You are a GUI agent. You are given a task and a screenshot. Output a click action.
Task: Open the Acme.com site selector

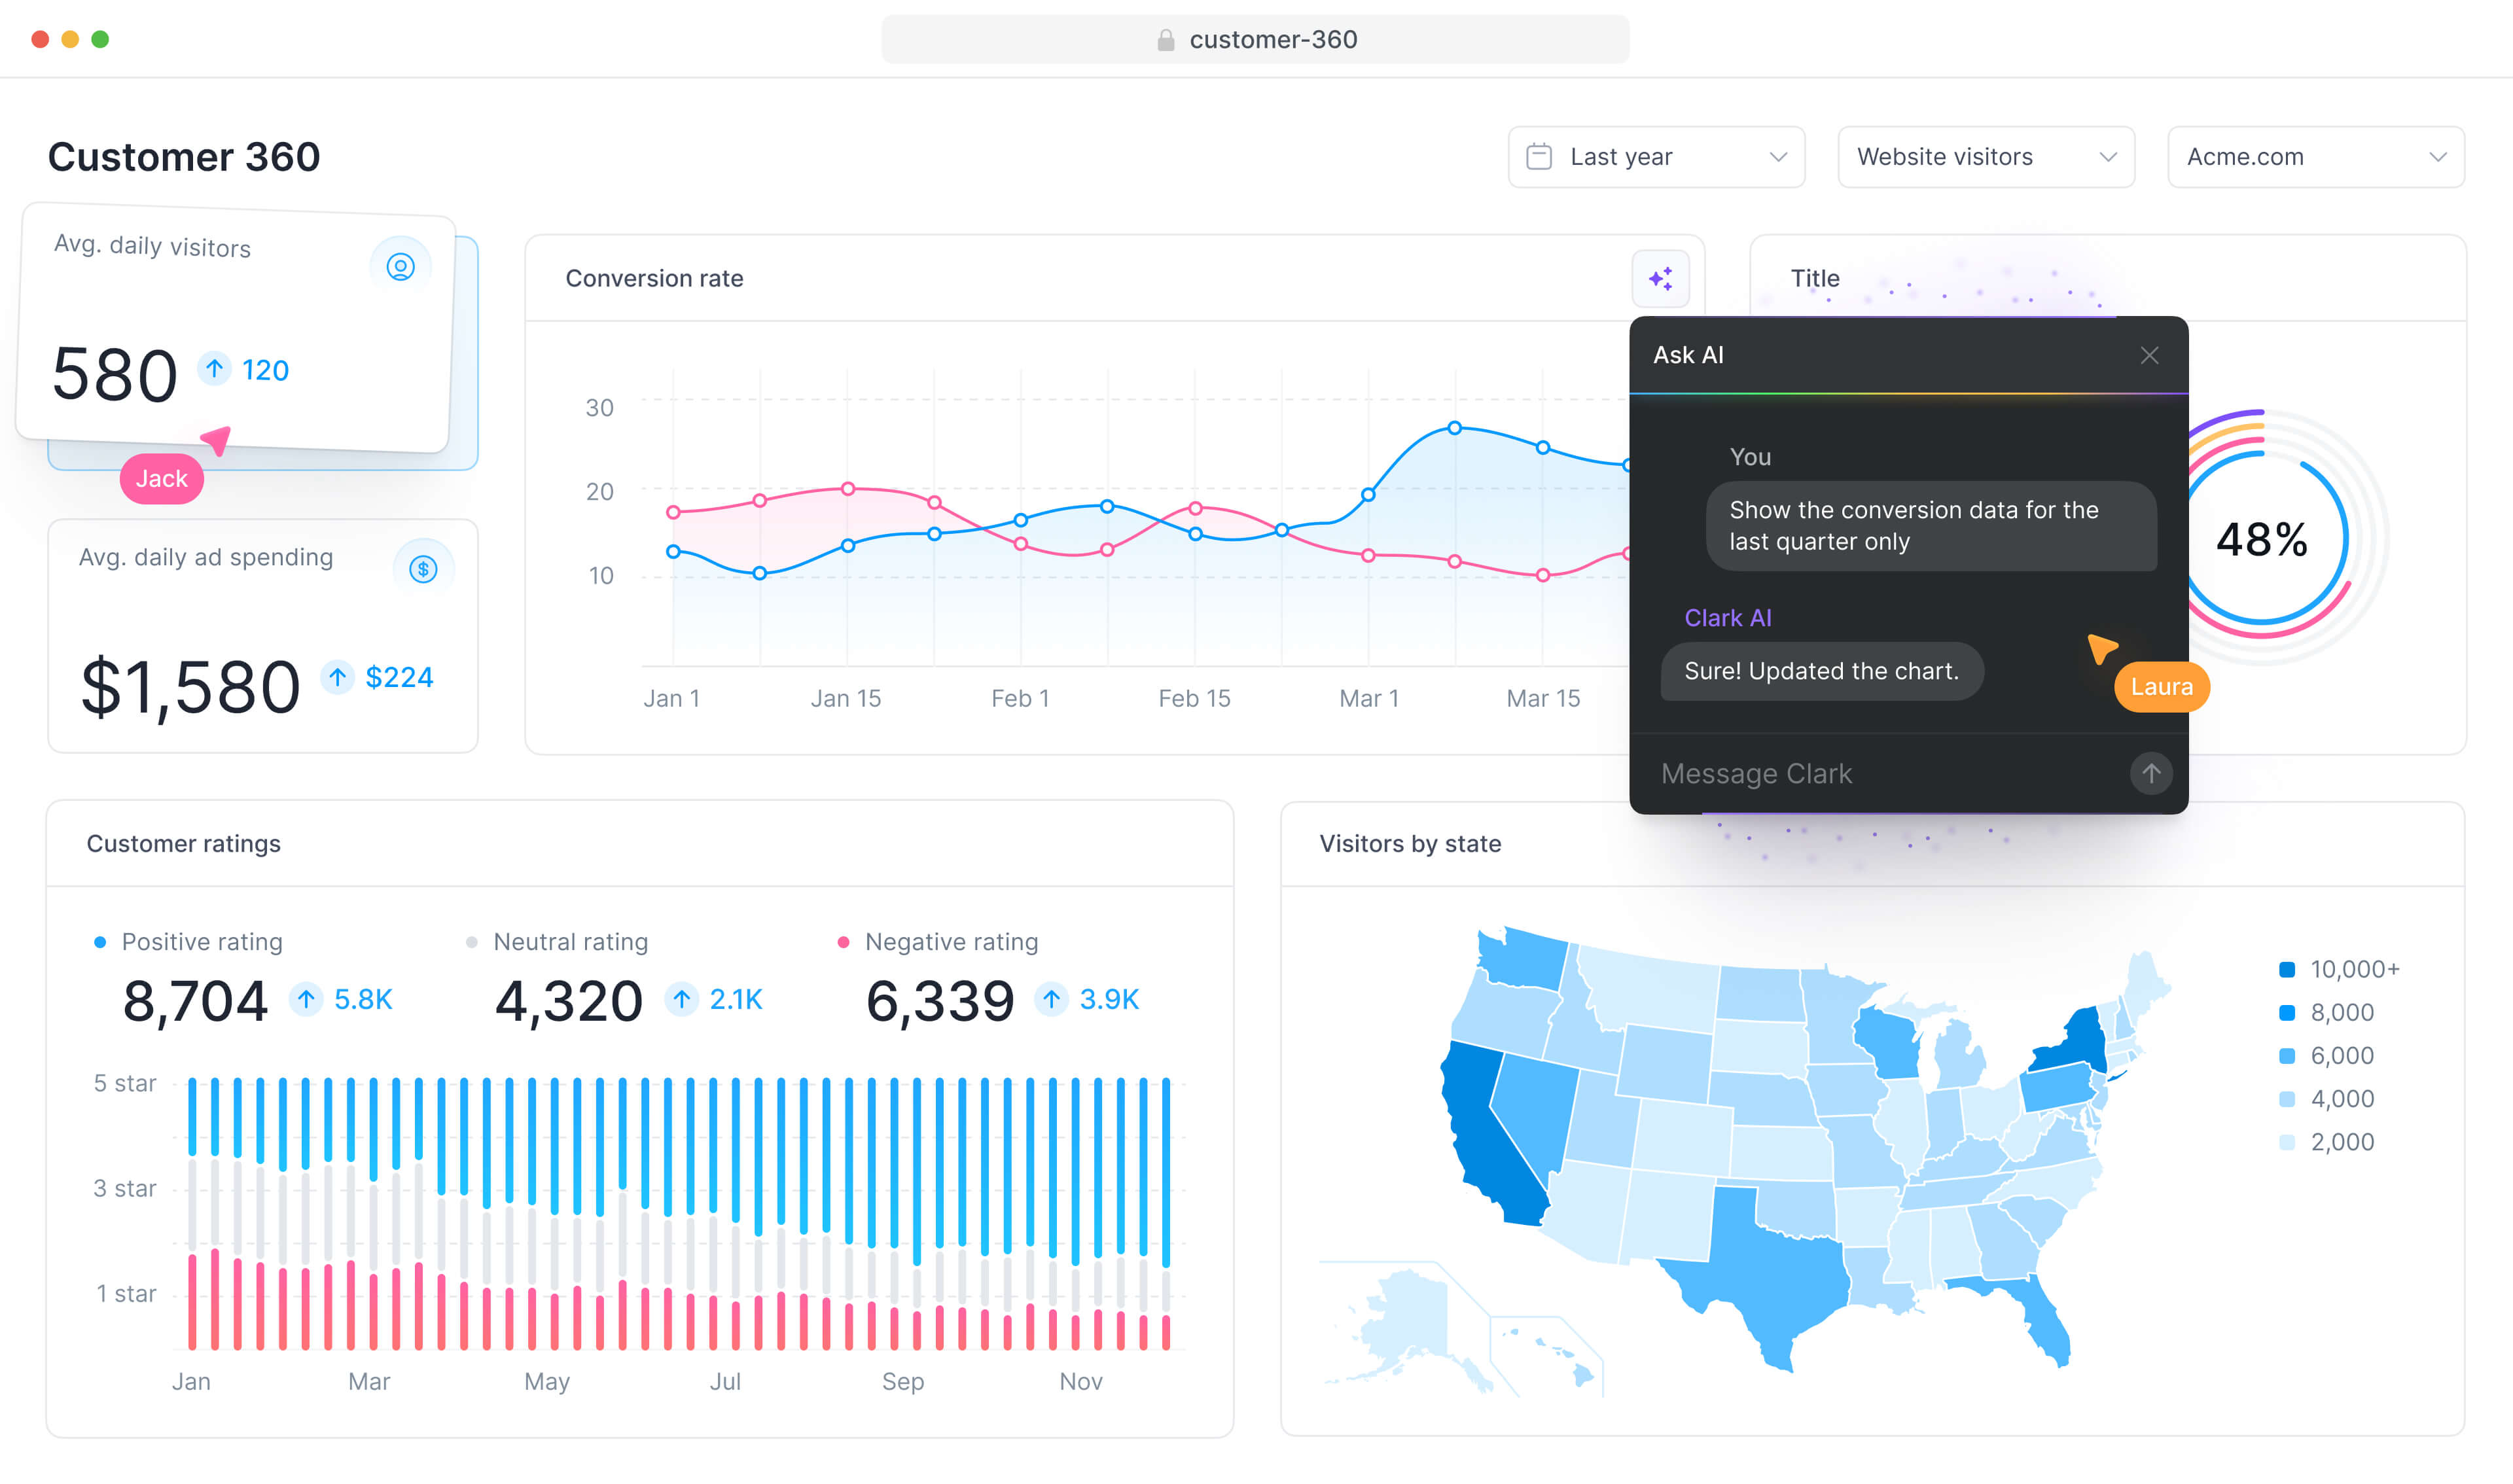click(2315, 157)
